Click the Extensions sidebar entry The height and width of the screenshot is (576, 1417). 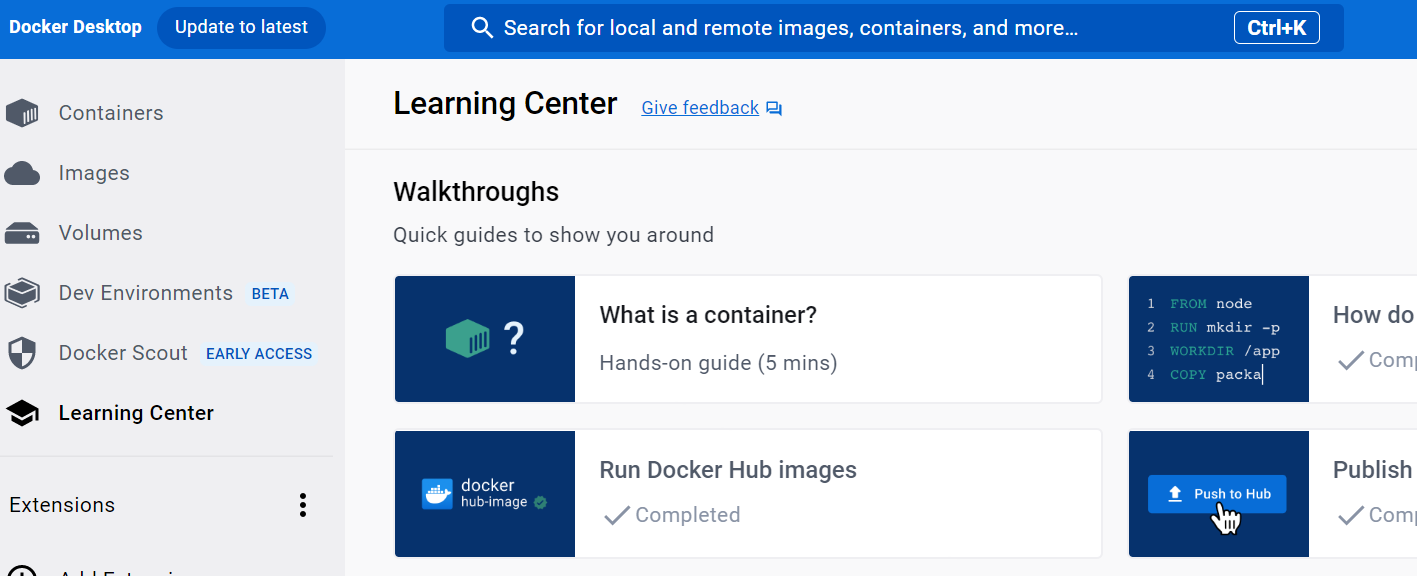[61, 505]
